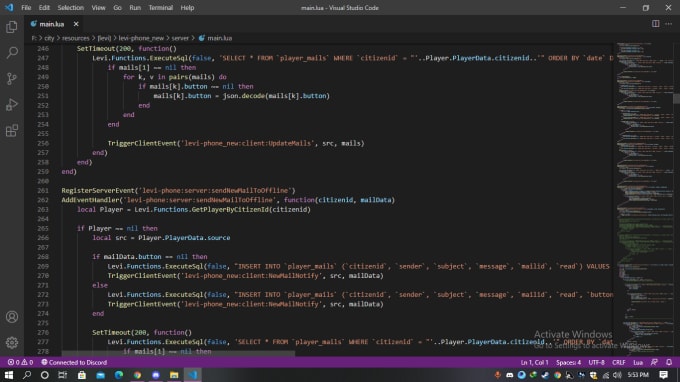Open the Extensions view

pos(12,131)
